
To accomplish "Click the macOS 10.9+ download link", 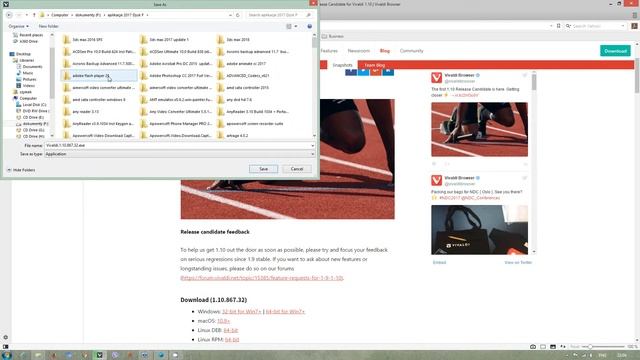I will 223,321.
